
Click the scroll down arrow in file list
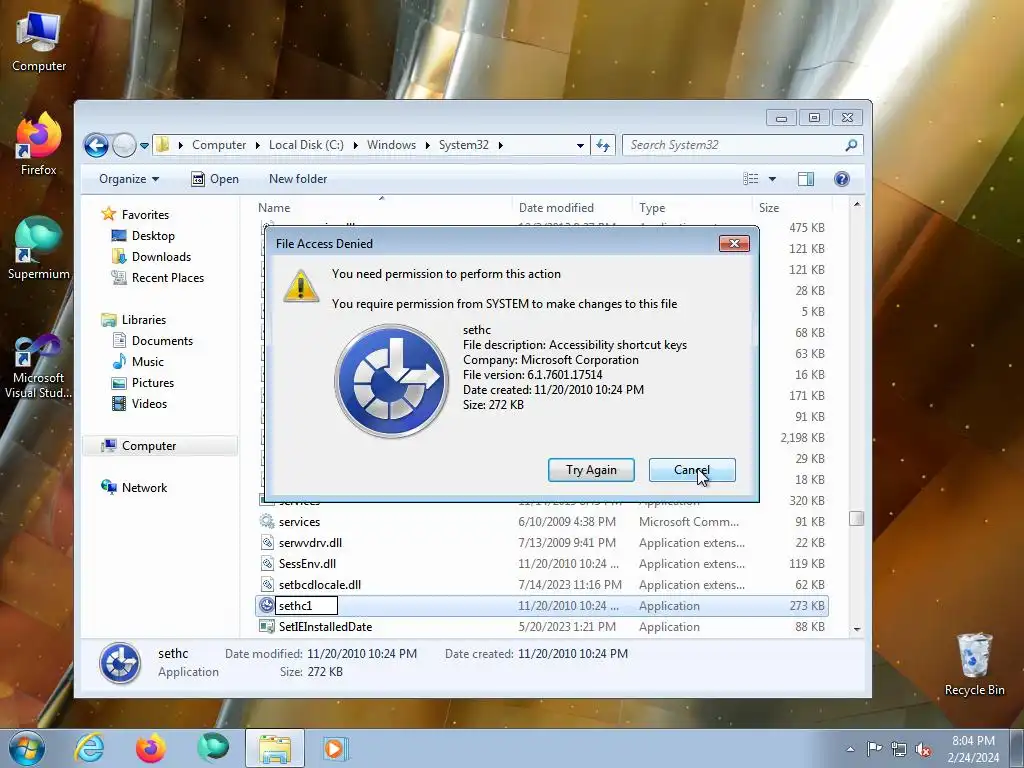click(857, 630)
